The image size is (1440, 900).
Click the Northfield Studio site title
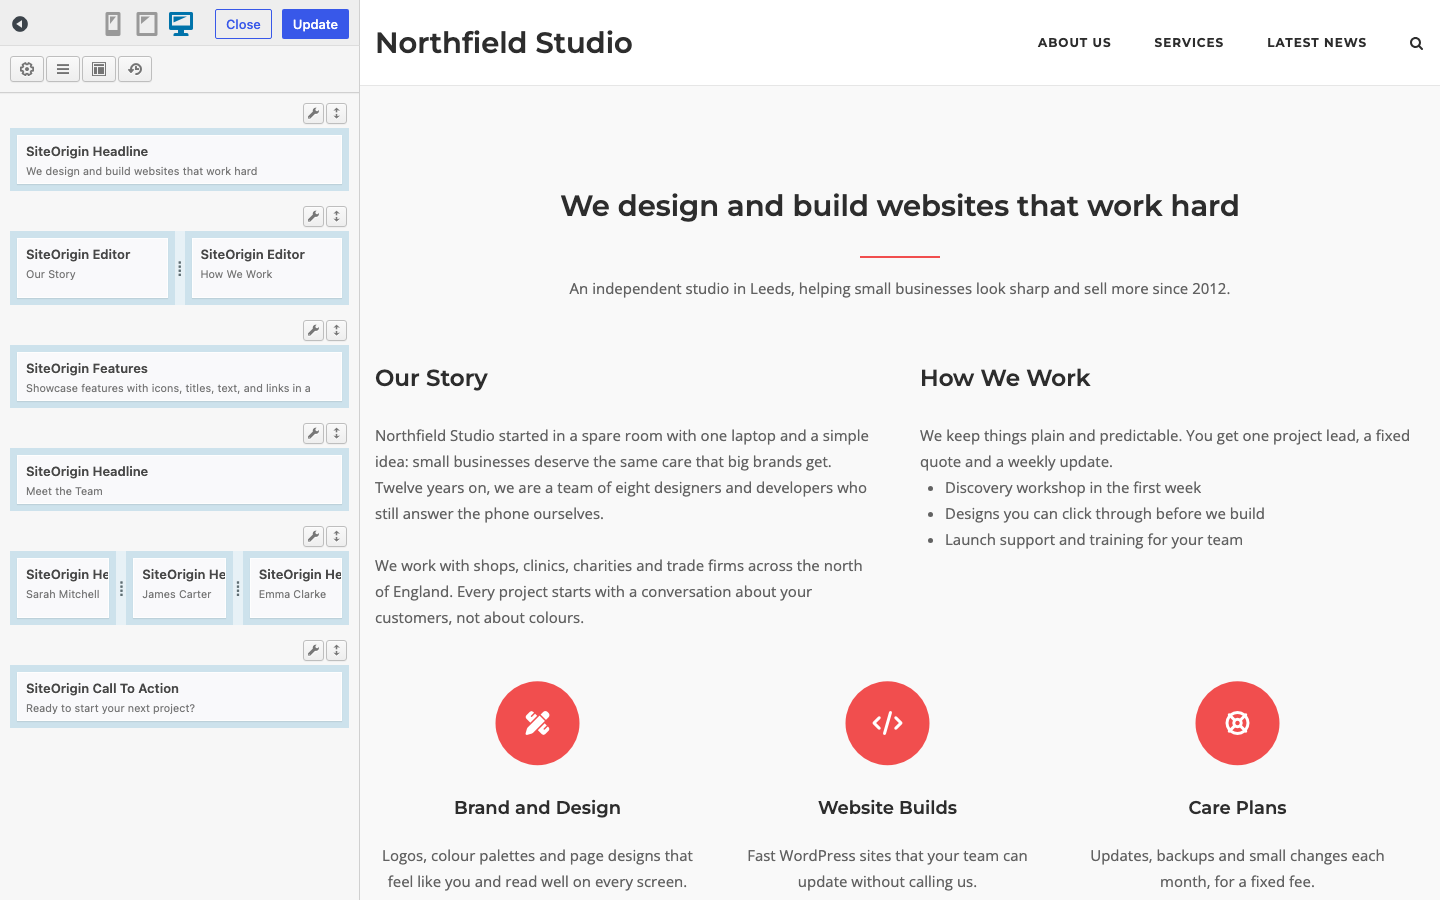504,43
